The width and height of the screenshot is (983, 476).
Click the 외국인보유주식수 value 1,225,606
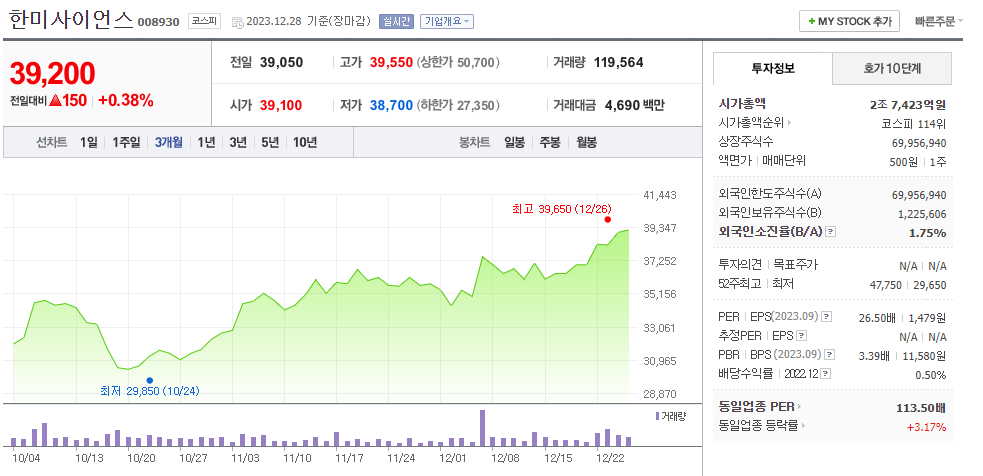coord(922,214)
